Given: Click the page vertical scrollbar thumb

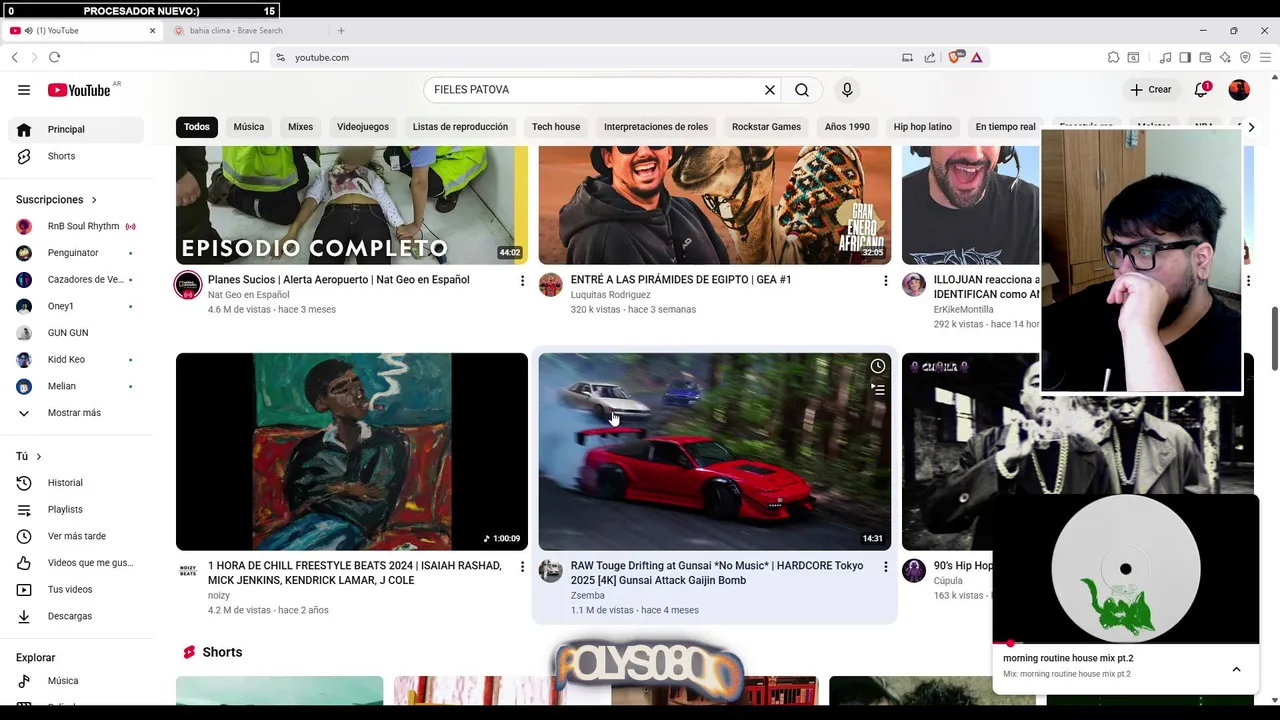Looking at the screenshot, I should point(1275,338).
